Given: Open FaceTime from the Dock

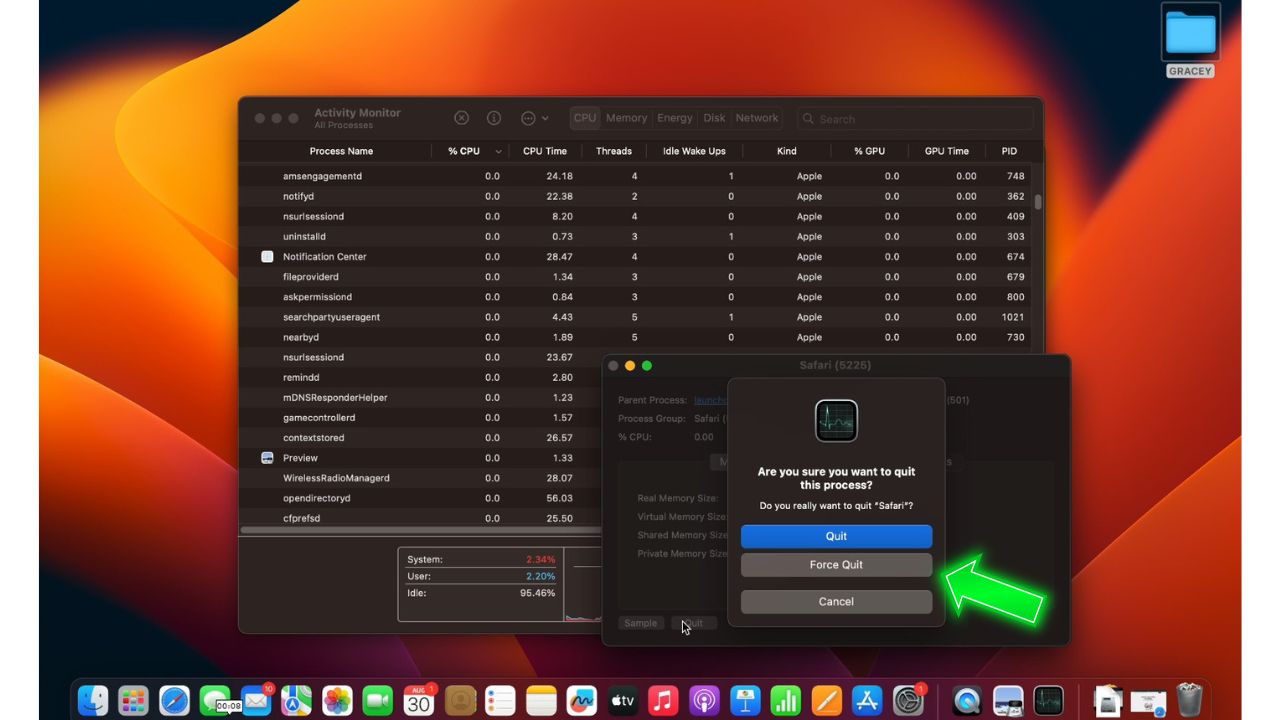Looking at the screenshot, I should (378, 700).
